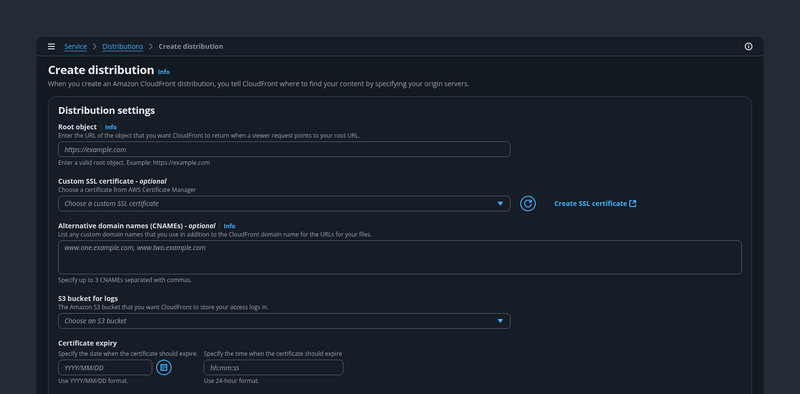The height and width of the screenshot is (394, 800).
Task: Open the Choose an S3 bucket dropdown
Action: tap(284, 321)
